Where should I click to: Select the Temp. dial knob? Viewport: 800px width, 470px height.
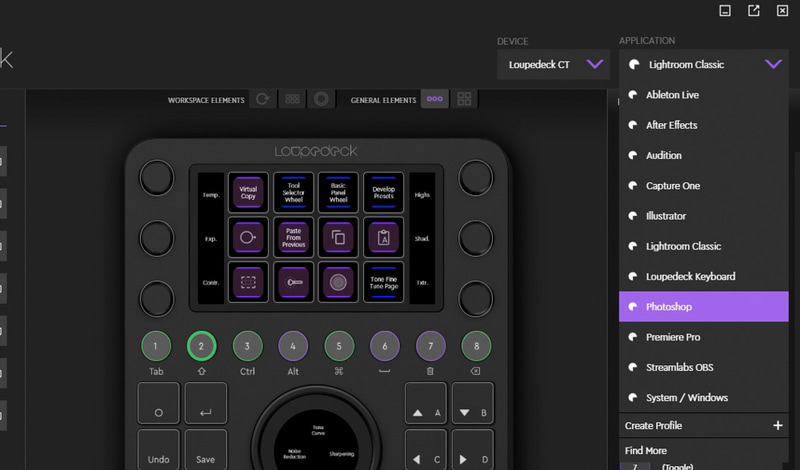point(157,178)
